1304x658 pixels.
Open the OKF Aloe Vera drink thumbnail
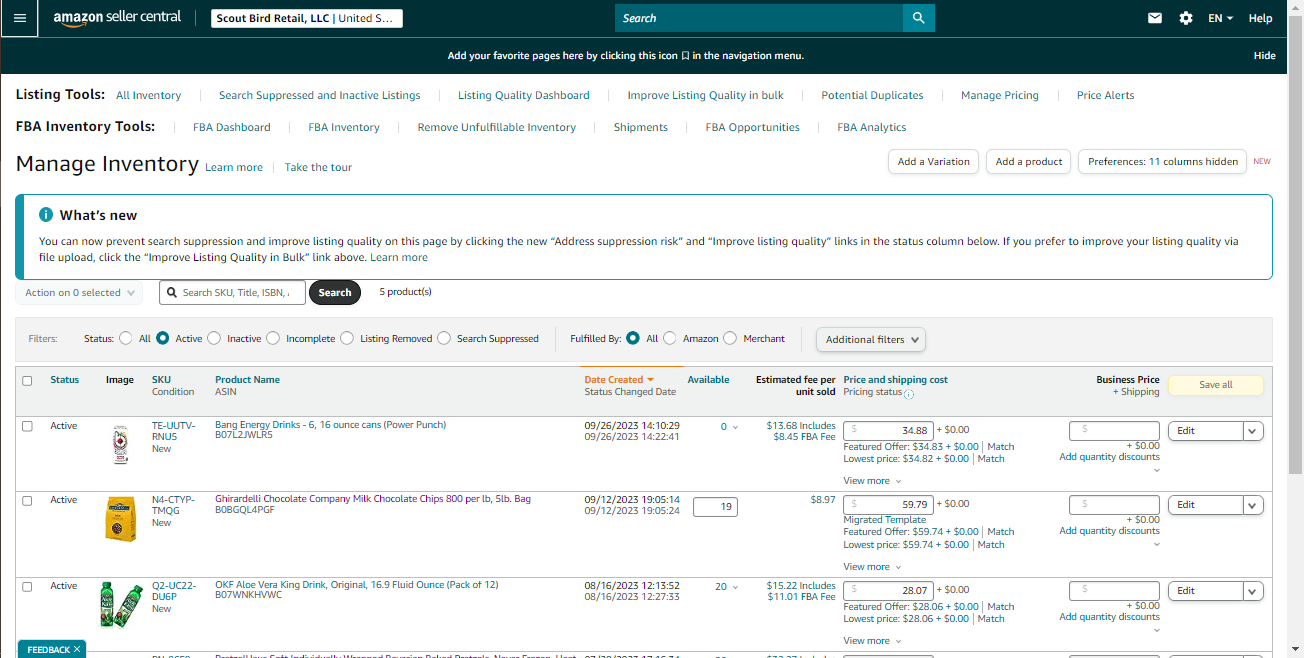coord(120,605)
